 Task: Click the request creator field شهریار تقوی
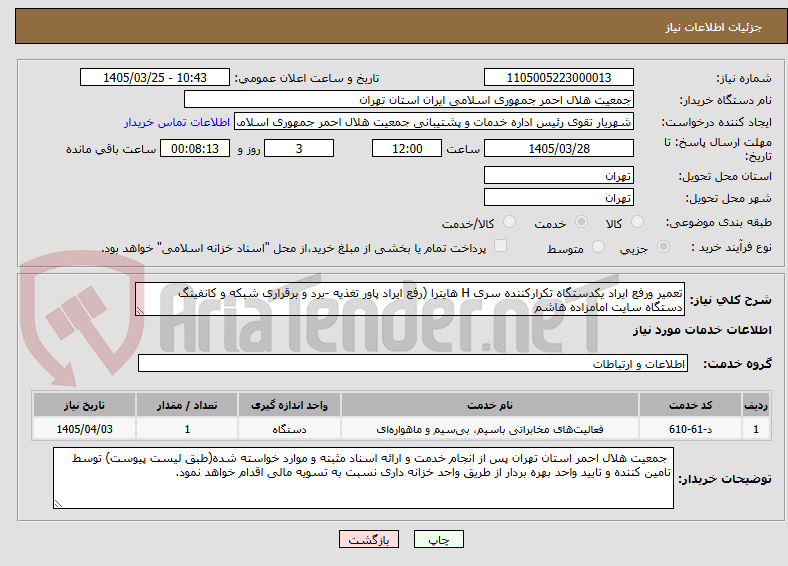coord(434,122)
